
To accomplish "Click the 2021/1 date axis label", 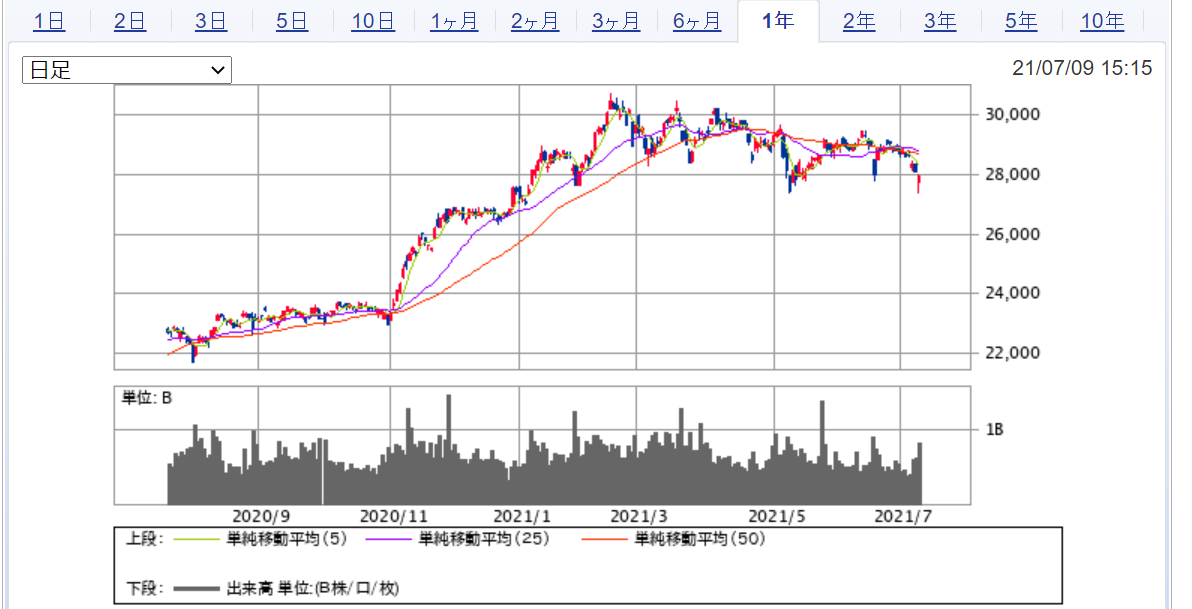I will pos(522,516).
